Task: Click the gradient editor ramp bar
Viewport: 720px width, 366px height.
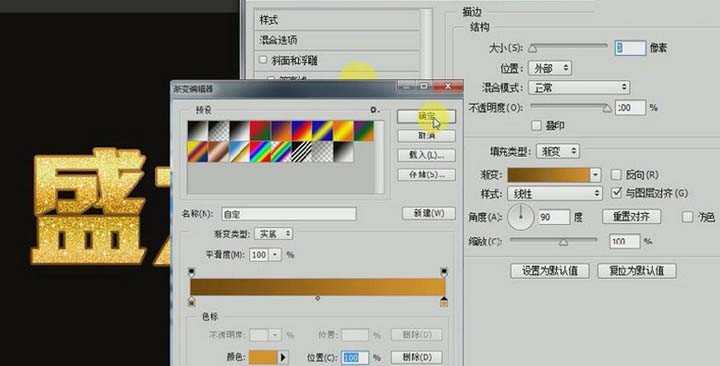Action: (318, 287)
